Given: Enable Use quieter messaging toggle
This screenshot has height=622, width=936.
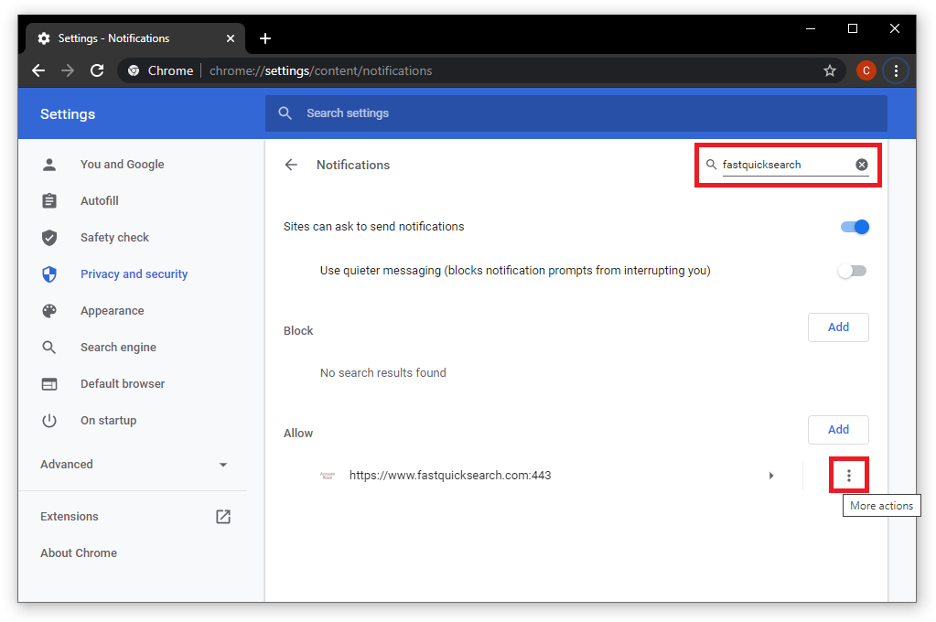Looking at the screenshot, I should click(852, 271).
